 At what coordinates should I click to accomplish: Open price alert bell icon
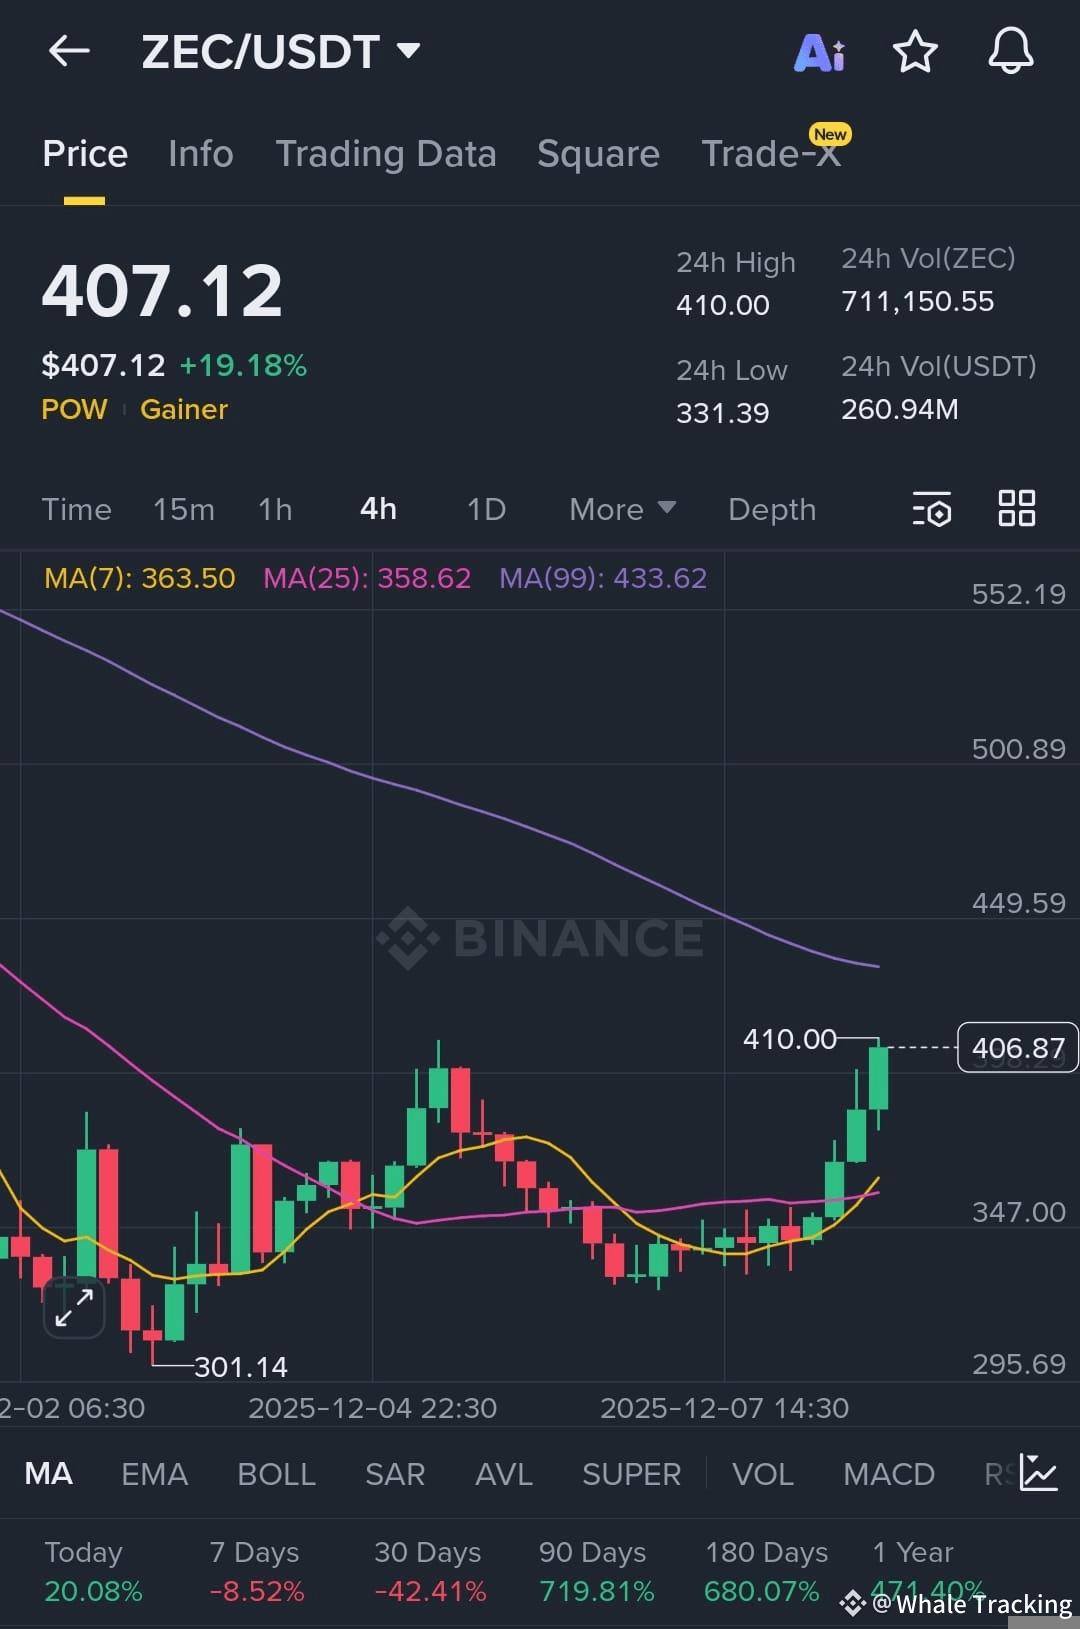tap(1011, 51)
